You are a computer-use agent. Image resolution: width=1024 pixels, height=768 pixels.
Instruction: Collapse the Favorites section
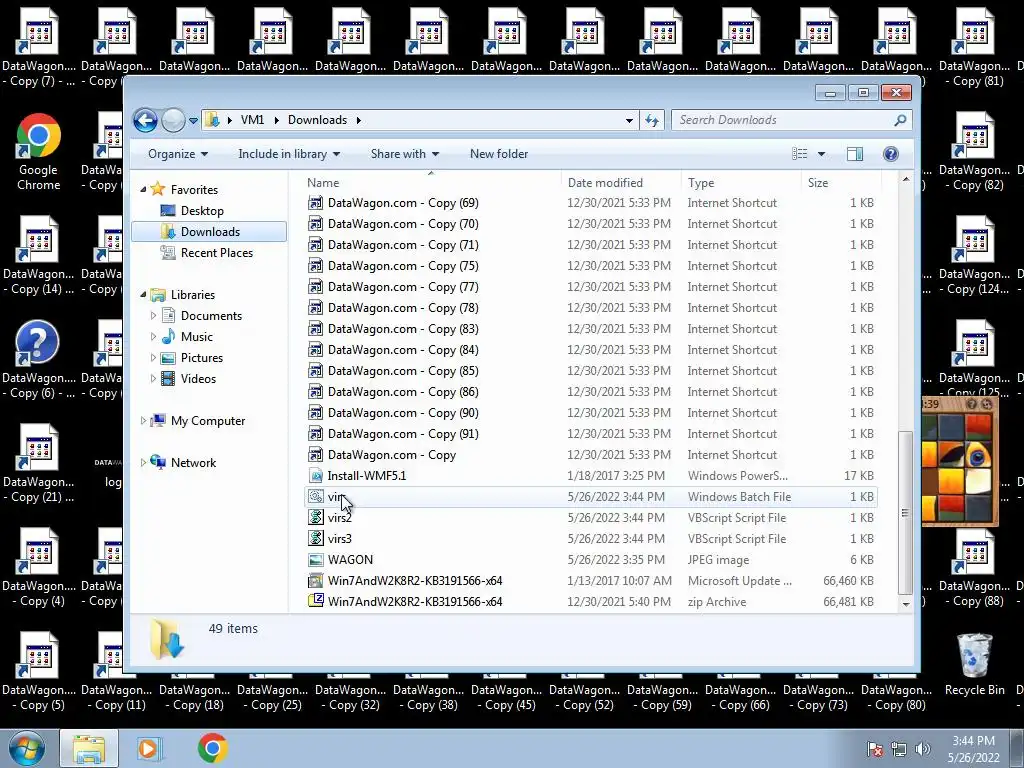pos(144,189)
